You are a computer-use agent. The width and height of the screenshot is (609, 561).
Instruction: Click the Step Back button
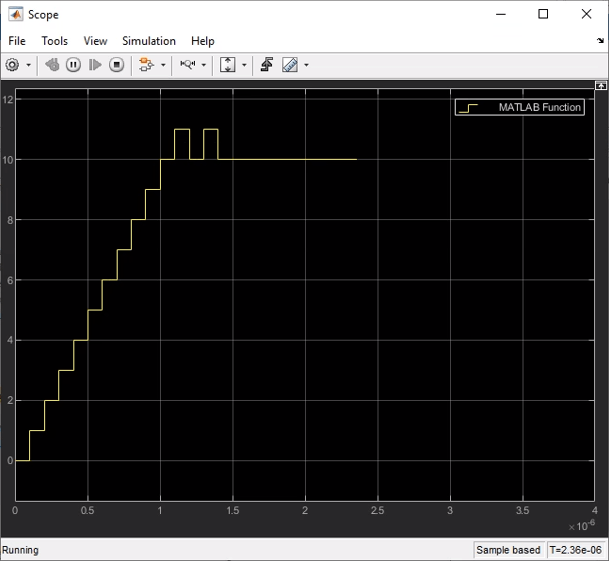pyautogui.click(x=52, y=65)
